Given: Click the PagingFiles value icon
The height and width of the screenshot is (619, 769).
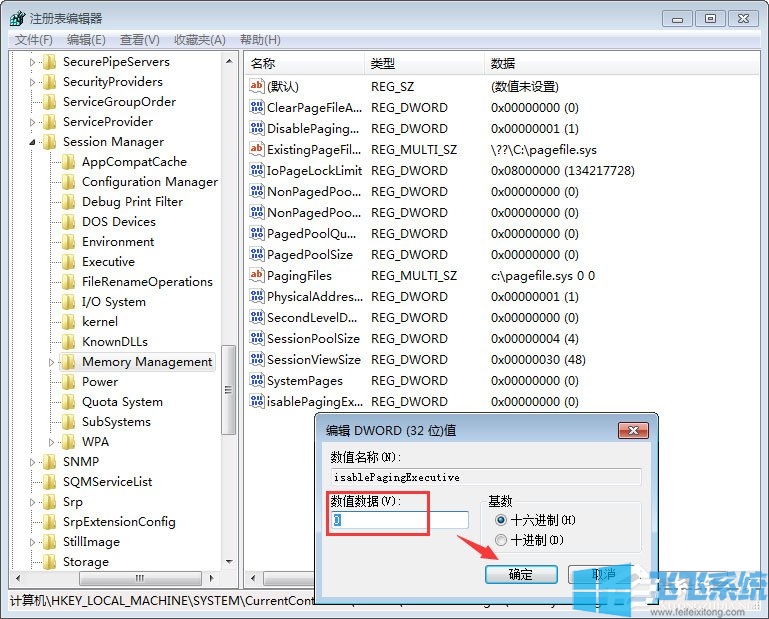Looking at the screenshot, I should 256,275.
